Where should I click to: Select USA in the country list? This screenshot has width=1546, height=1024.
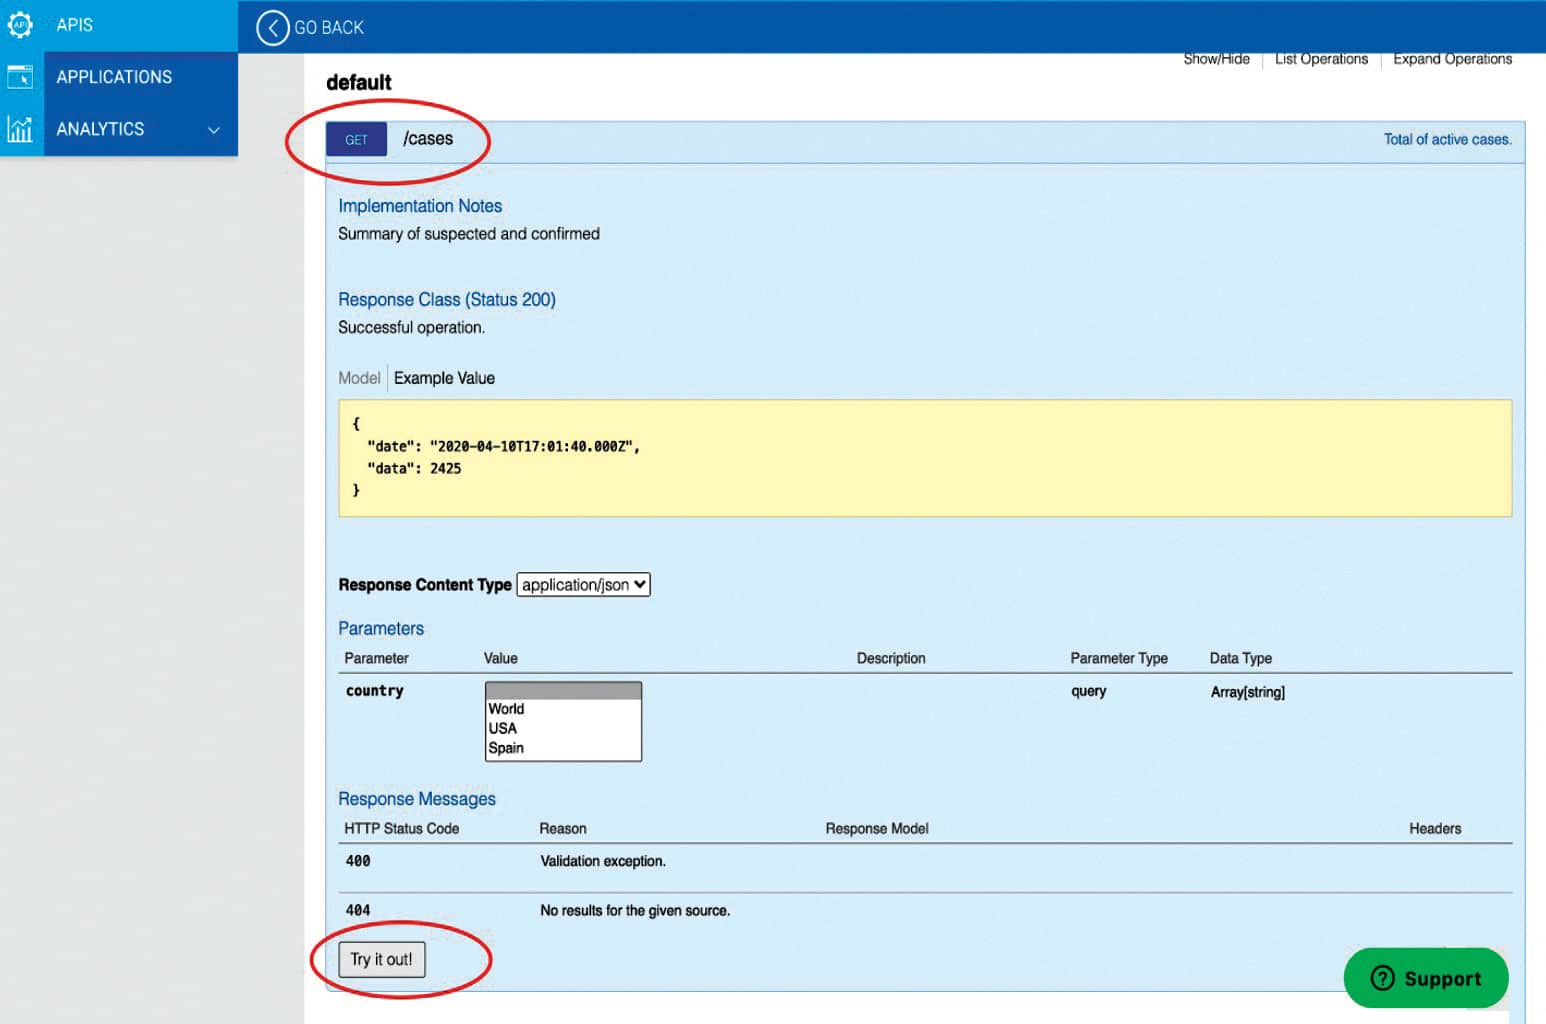(x=503, y=728)
